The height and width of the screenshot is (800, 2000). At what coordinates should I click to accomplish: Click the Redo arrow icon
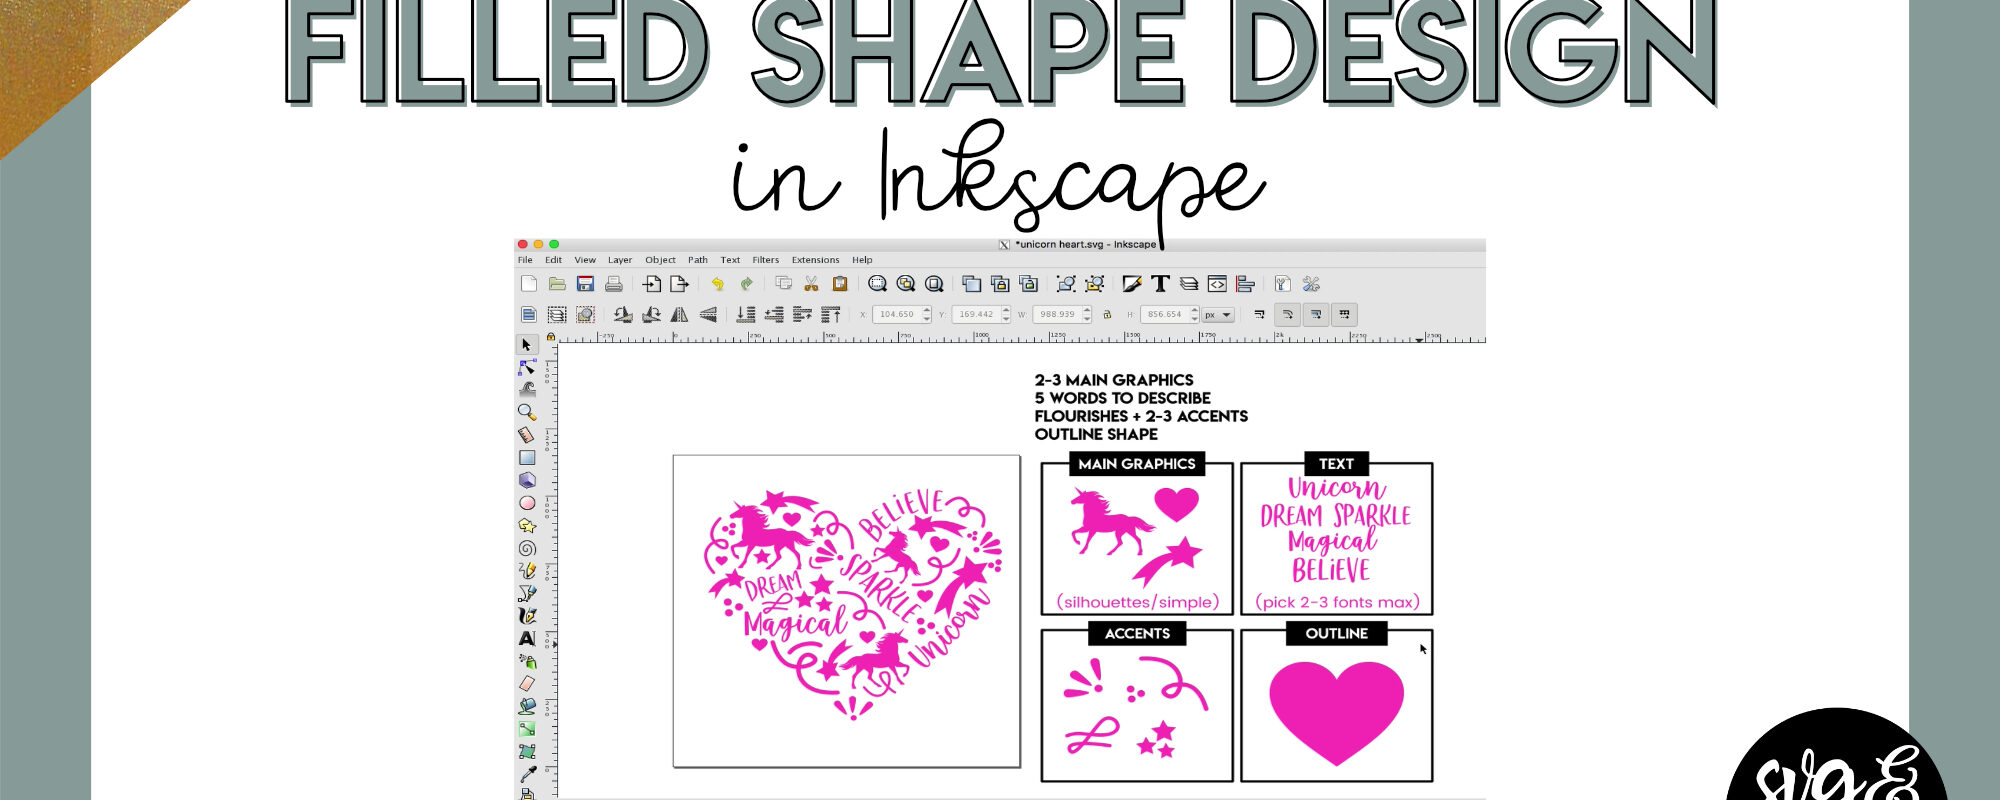point(746,284)
